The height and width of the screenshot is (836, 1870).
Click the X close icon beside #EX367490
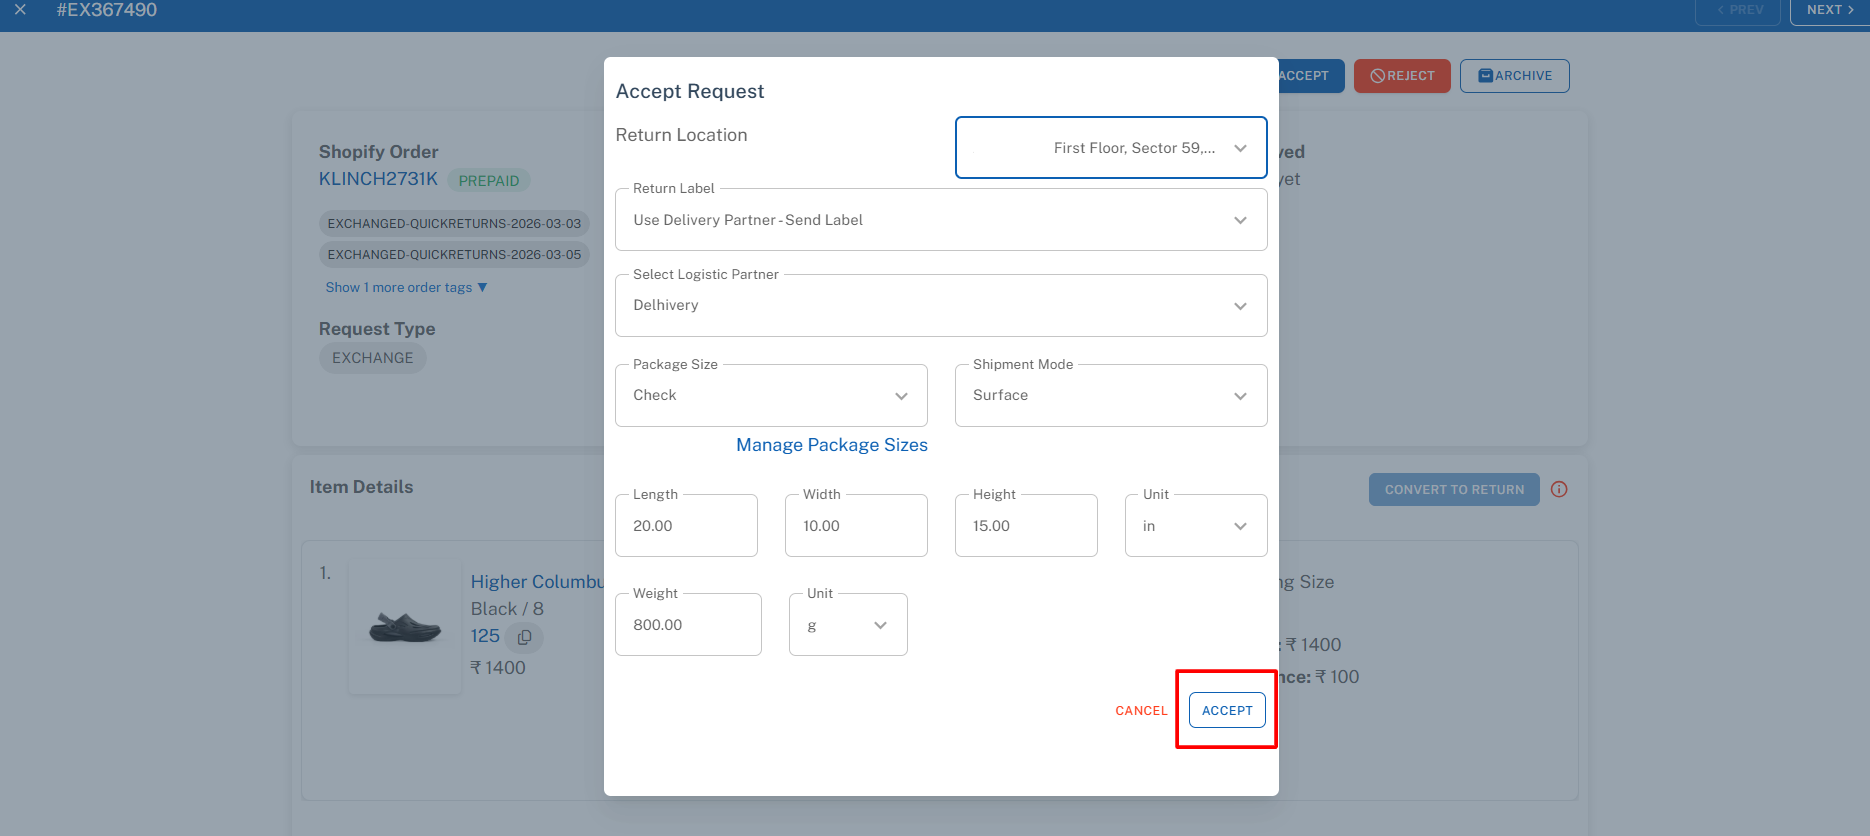pyautogui.click(x=20, y=10)
